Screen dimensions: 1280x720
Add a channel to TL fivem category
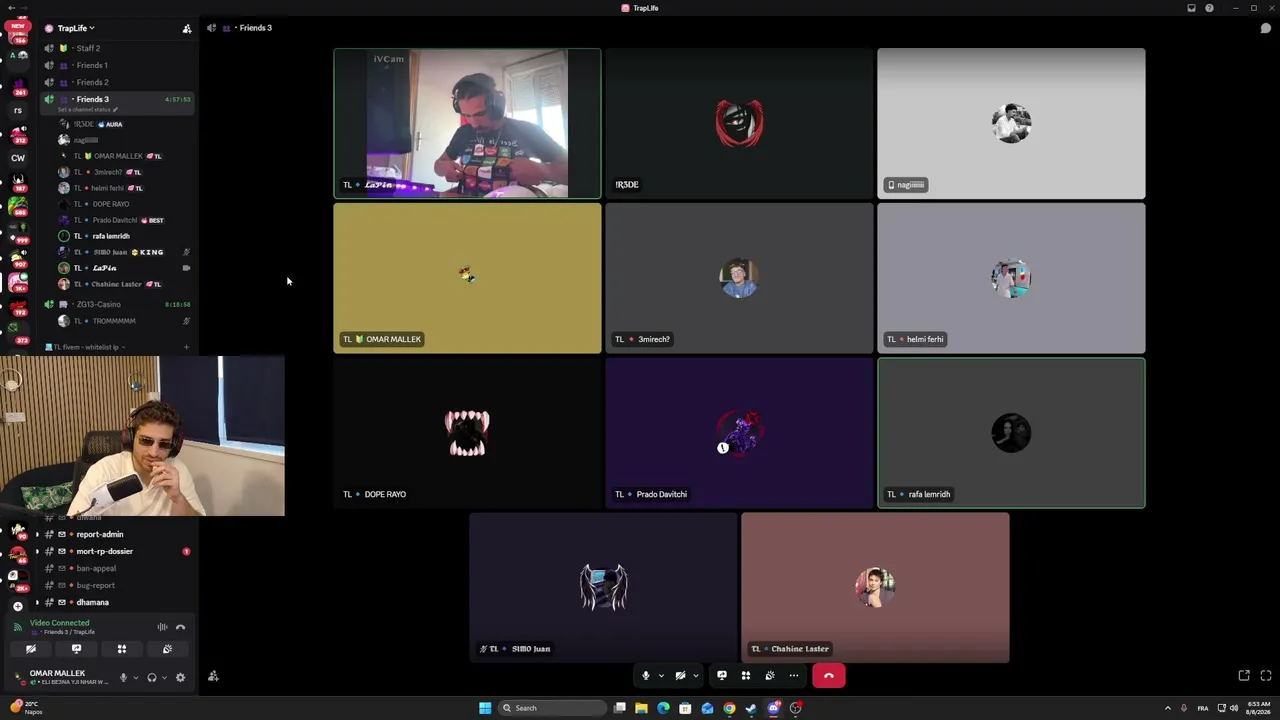(x=186, y=347)
